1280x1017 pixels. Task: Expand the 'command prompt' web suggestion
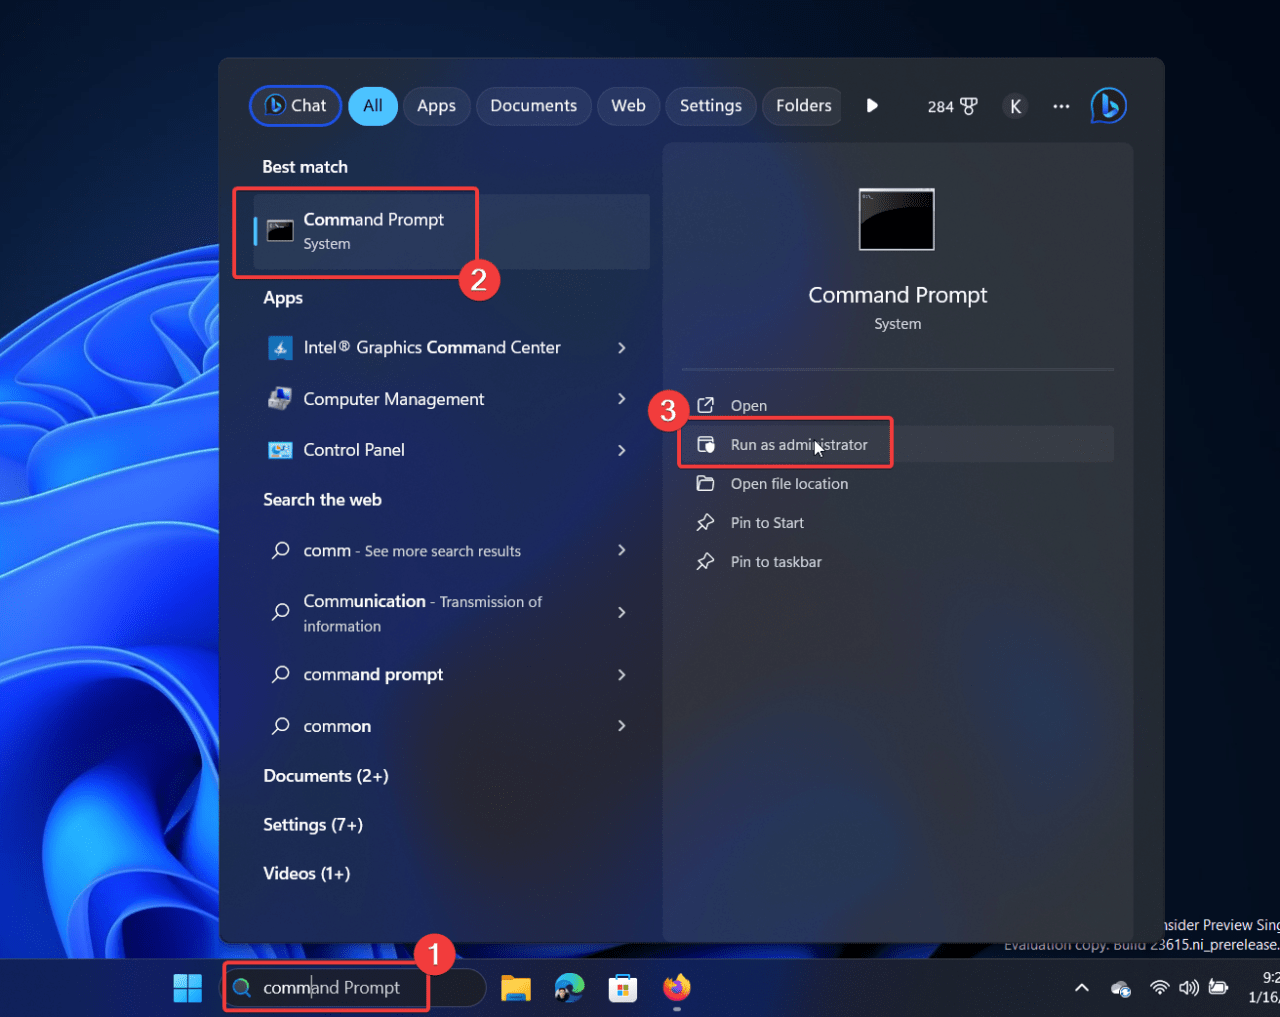622,674
